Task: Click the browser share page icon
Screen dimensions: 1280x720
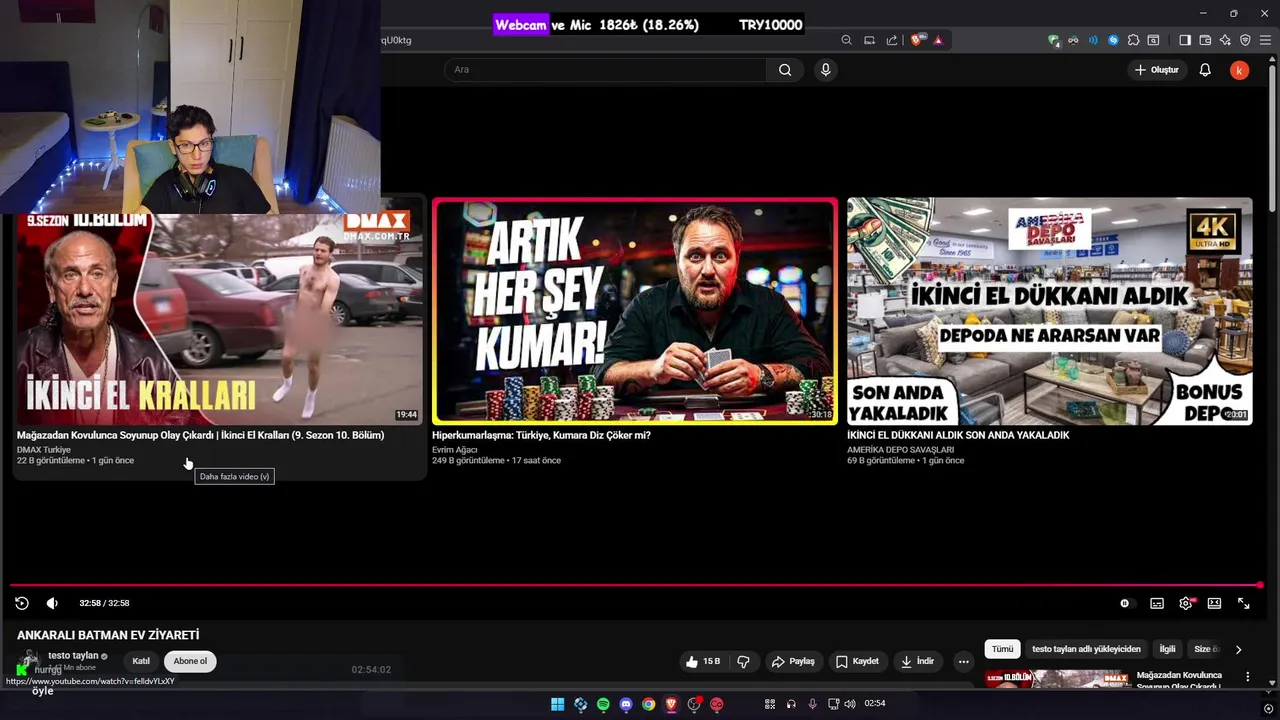Action: [x=892, y=40]
